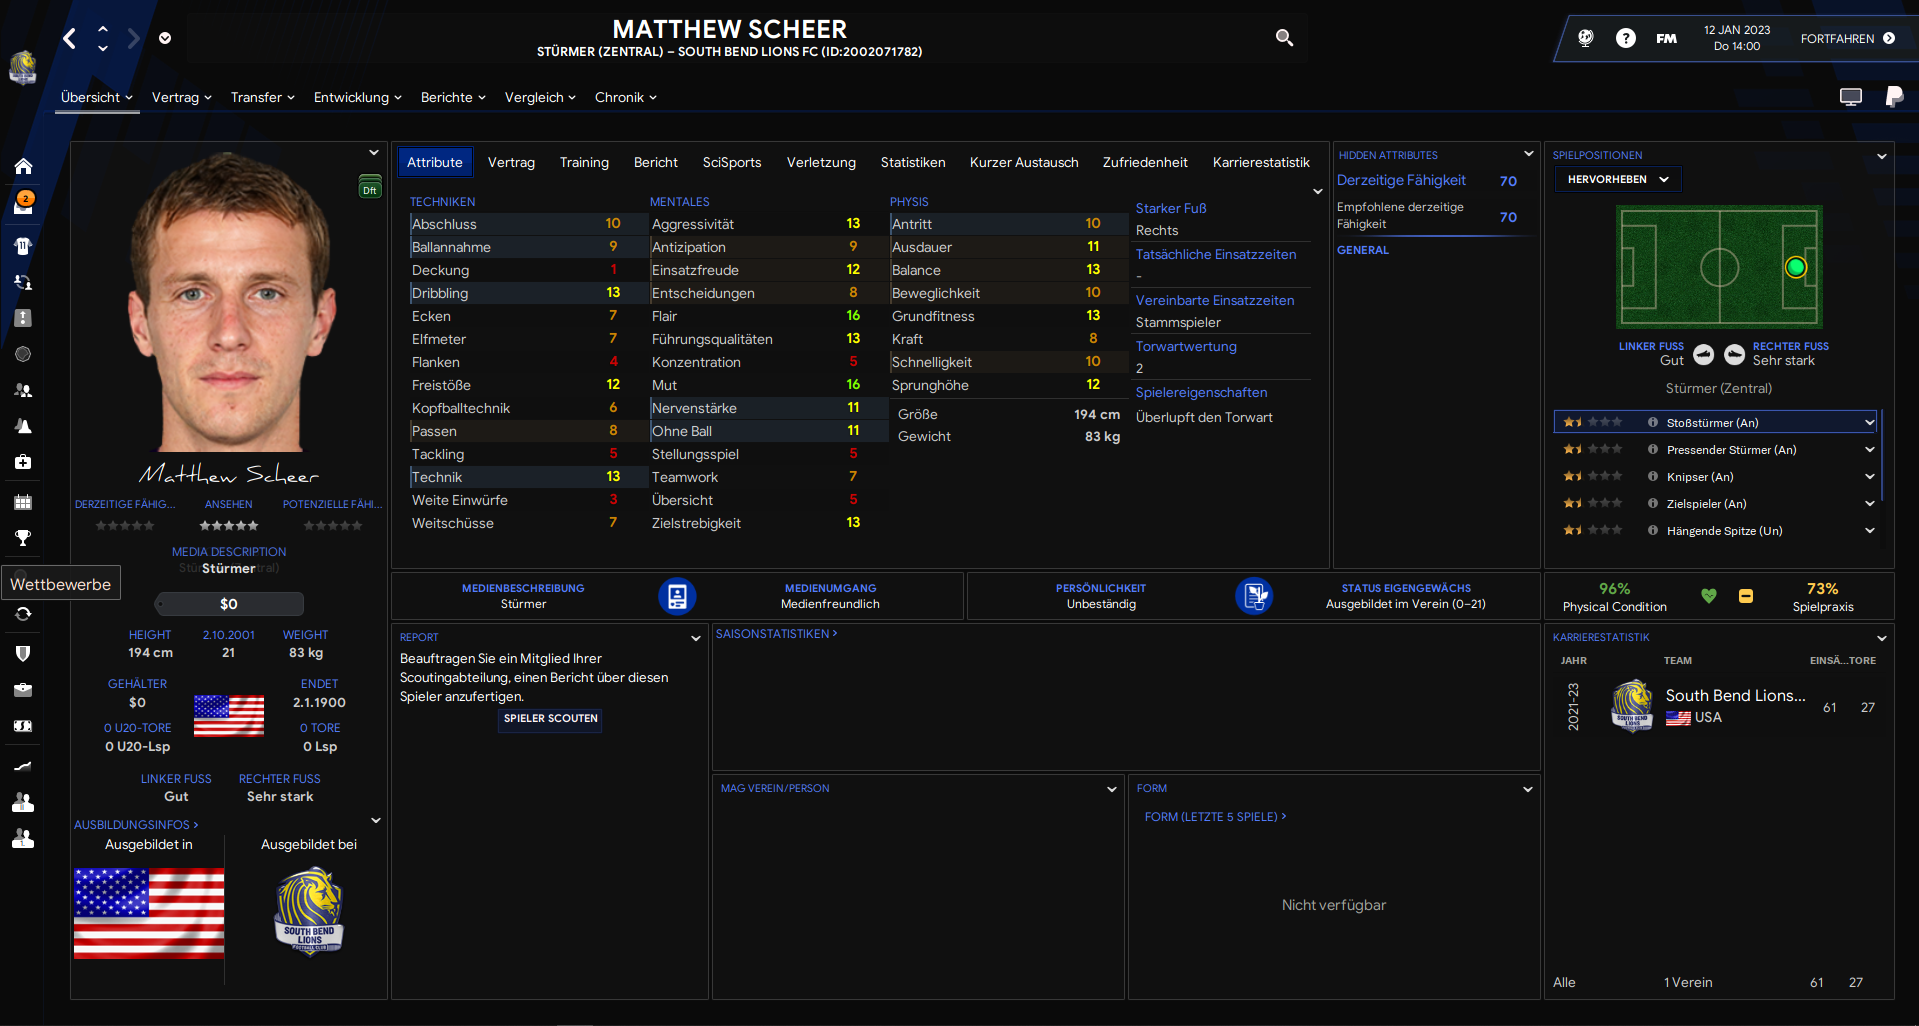
Task: Click the personality icon beside Unbeständig
Action: (x=1254, y=596)
